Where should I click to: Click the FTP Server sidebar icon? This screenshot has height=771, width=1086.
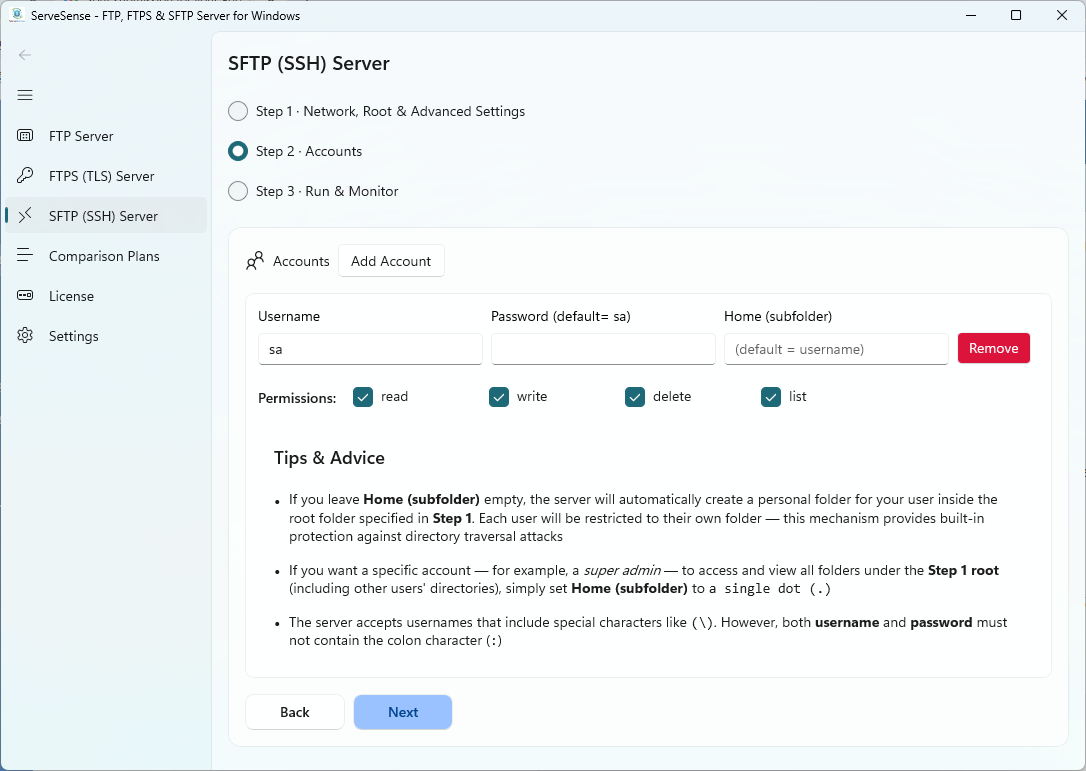click(x=25, y=136)
